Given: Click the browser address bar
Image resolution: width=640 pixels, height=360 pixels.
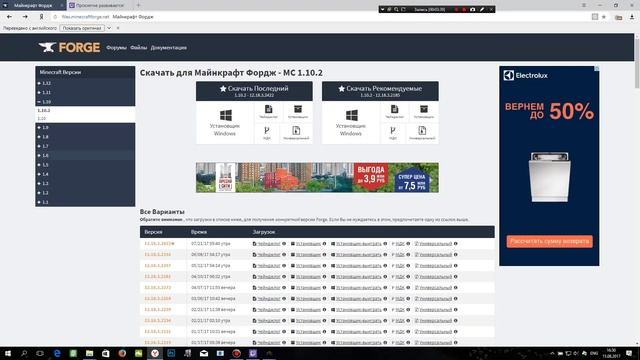Looking at the screenshot, I should (318, 17).
